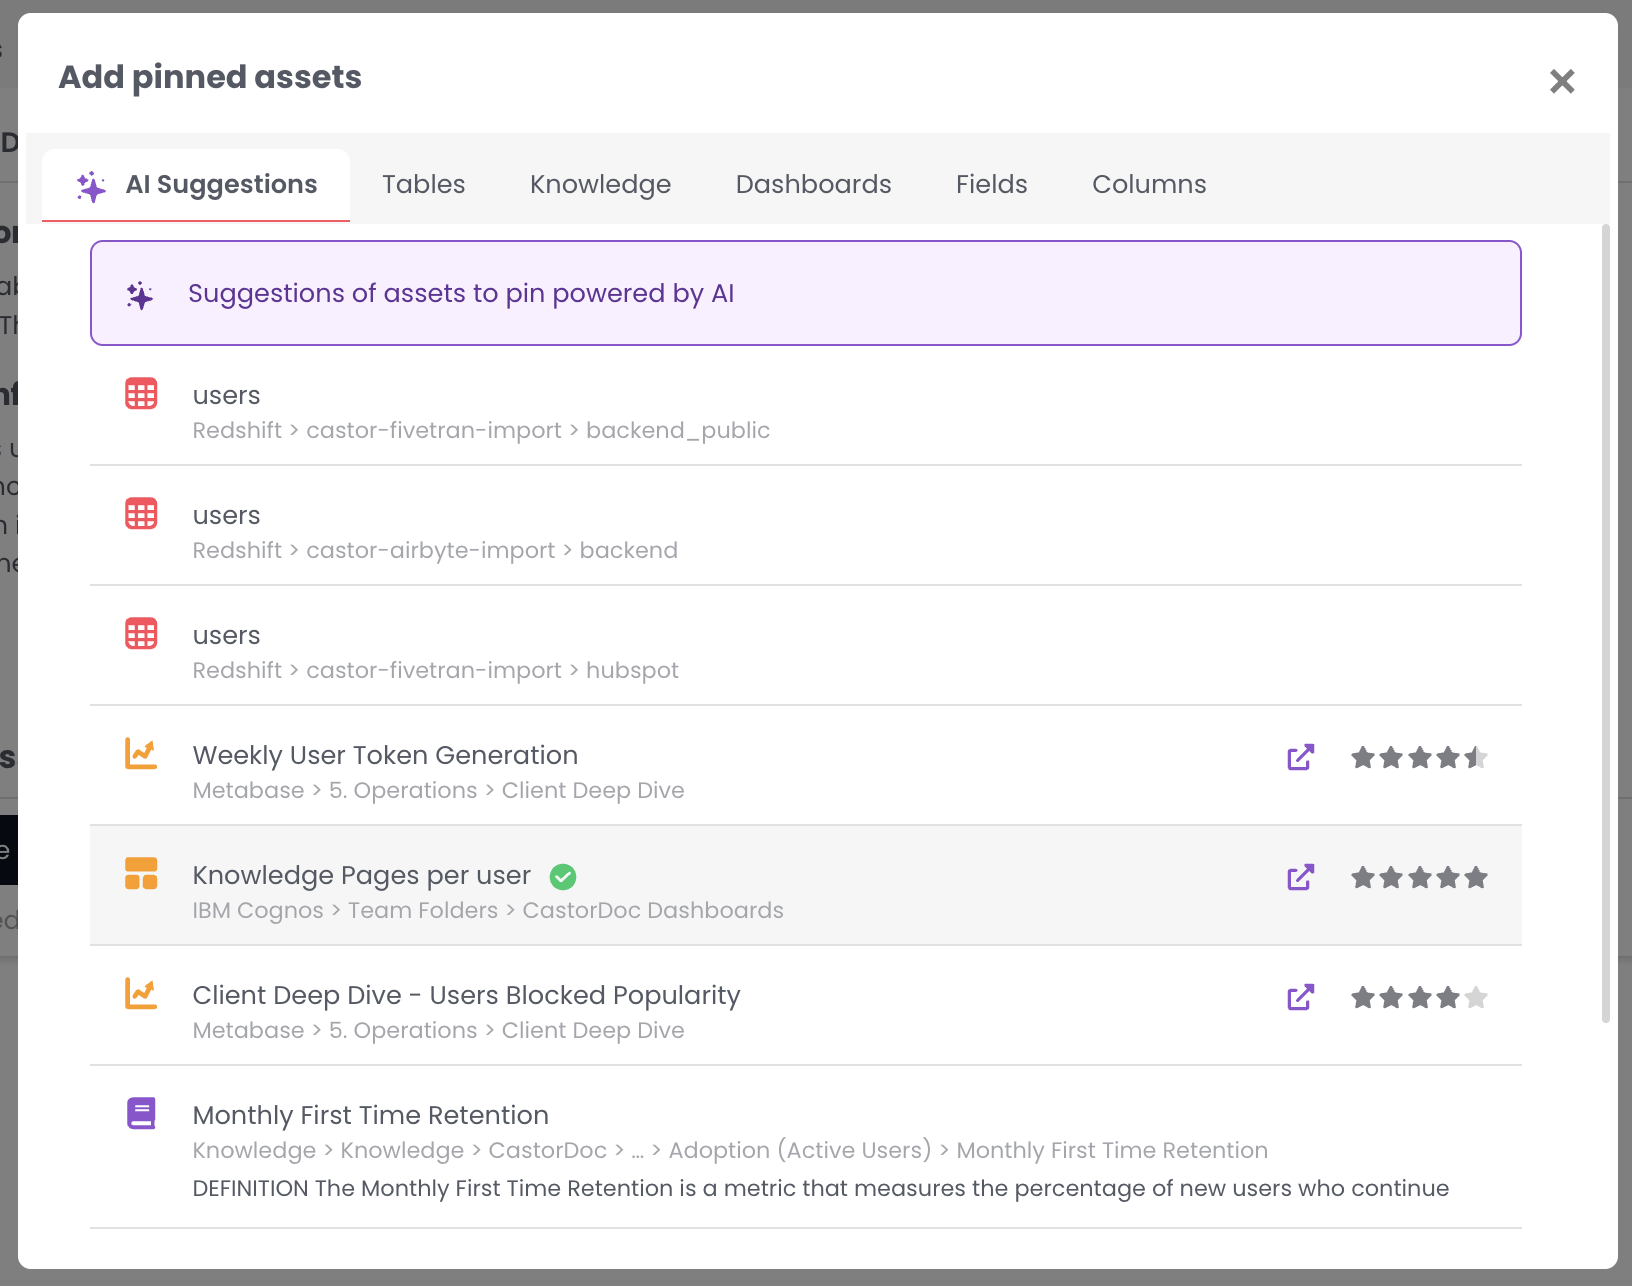Viewport: 1632px width, 1286px height.
Task: Switch to the Tables tab
Action: [x=423, y=185]
